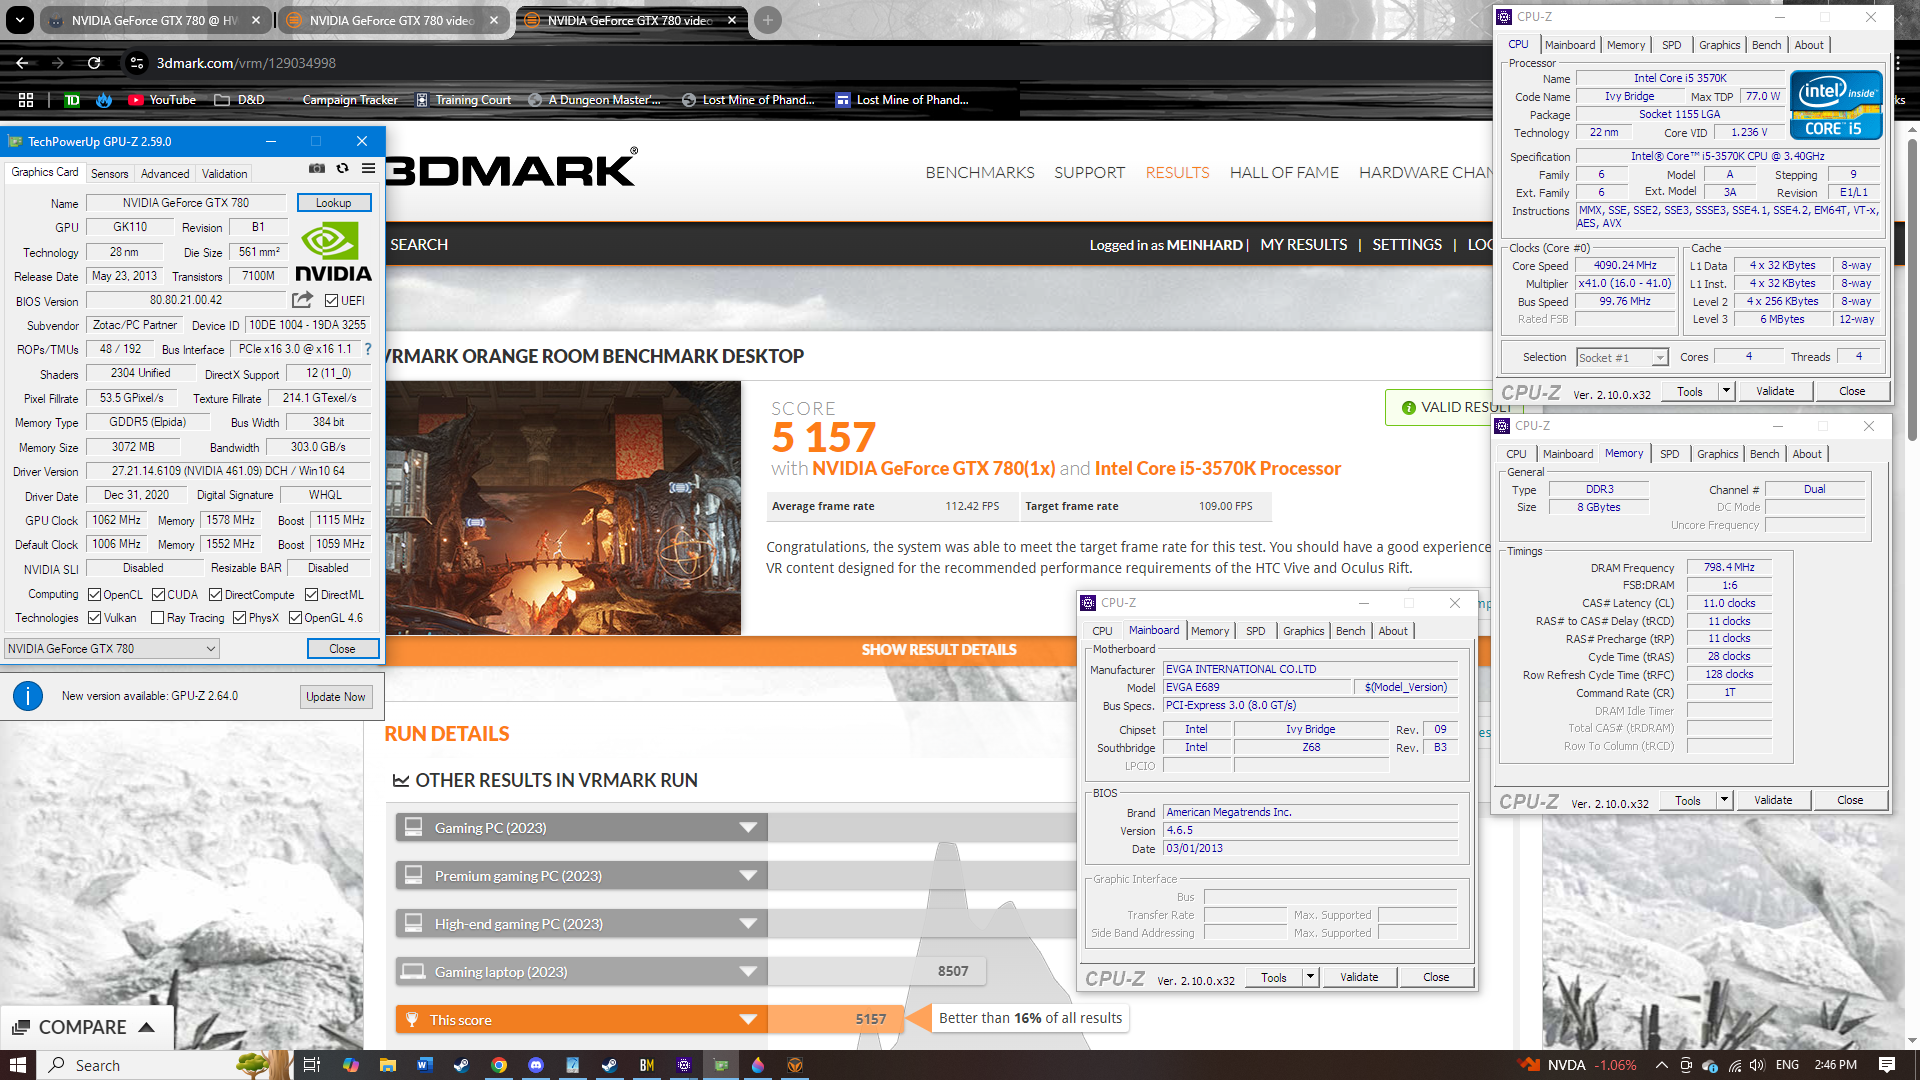Image resolution: width=1920 pixels, height=1080 pixels.
Task: Click Validate in CPU-Z Mainboard window
Action: (1359, 977)
